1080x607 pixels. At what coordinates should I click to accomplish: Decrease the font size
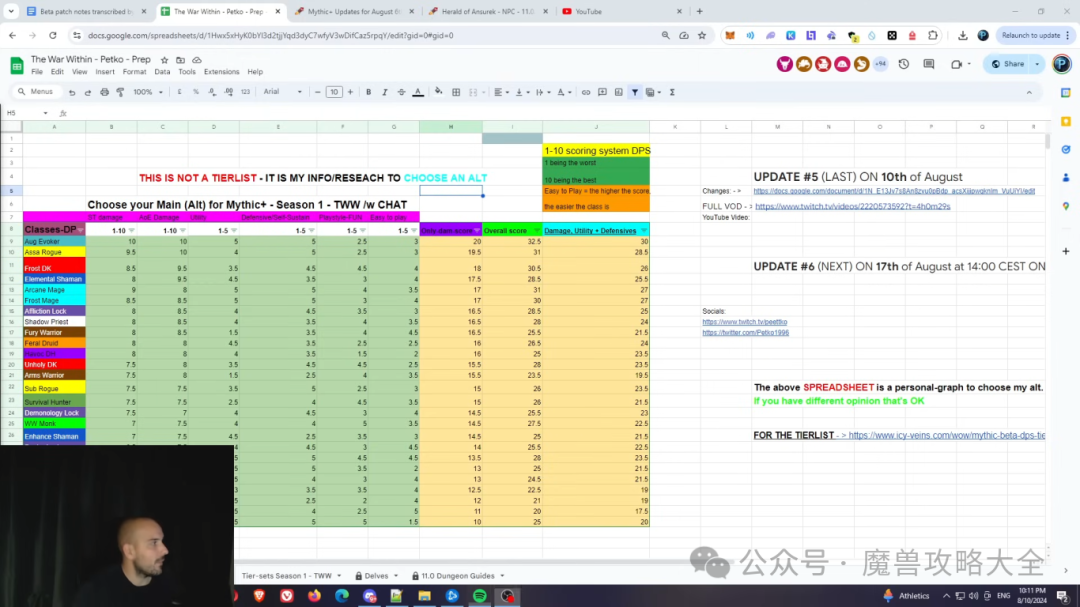click(318, 92)
